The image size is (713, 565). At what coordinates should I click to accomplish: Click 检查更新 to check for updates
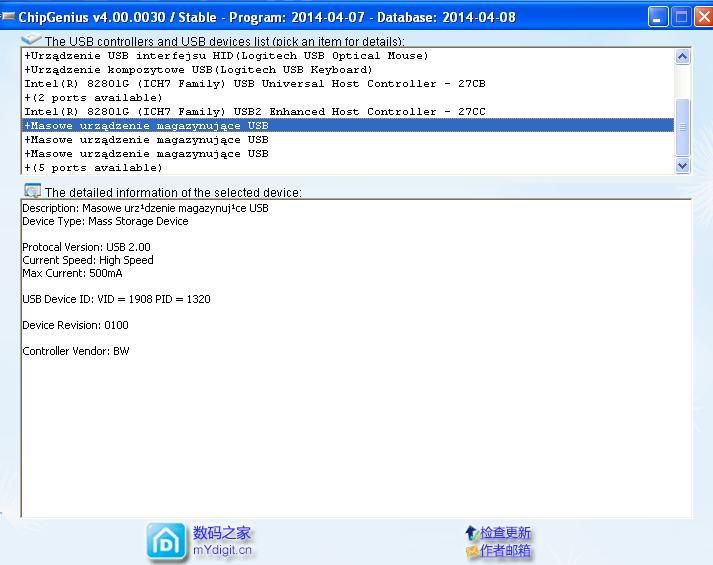coord(506,533)
